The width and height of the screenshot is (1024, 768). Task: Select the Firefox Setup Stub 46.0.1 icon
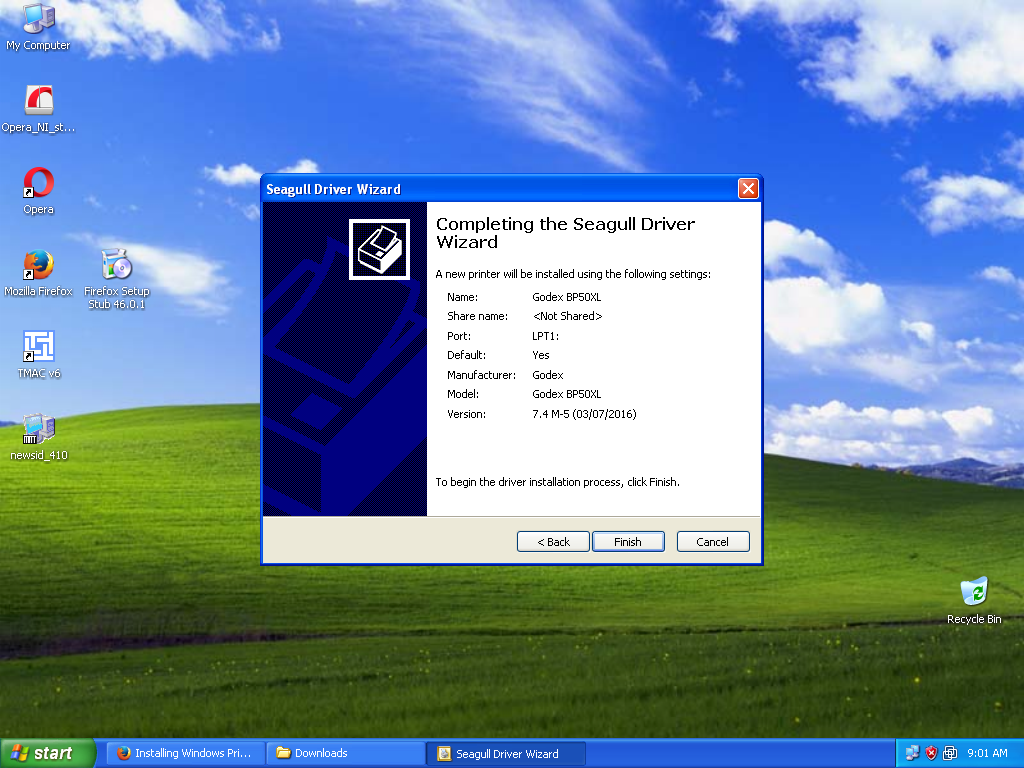coord(117,279)
